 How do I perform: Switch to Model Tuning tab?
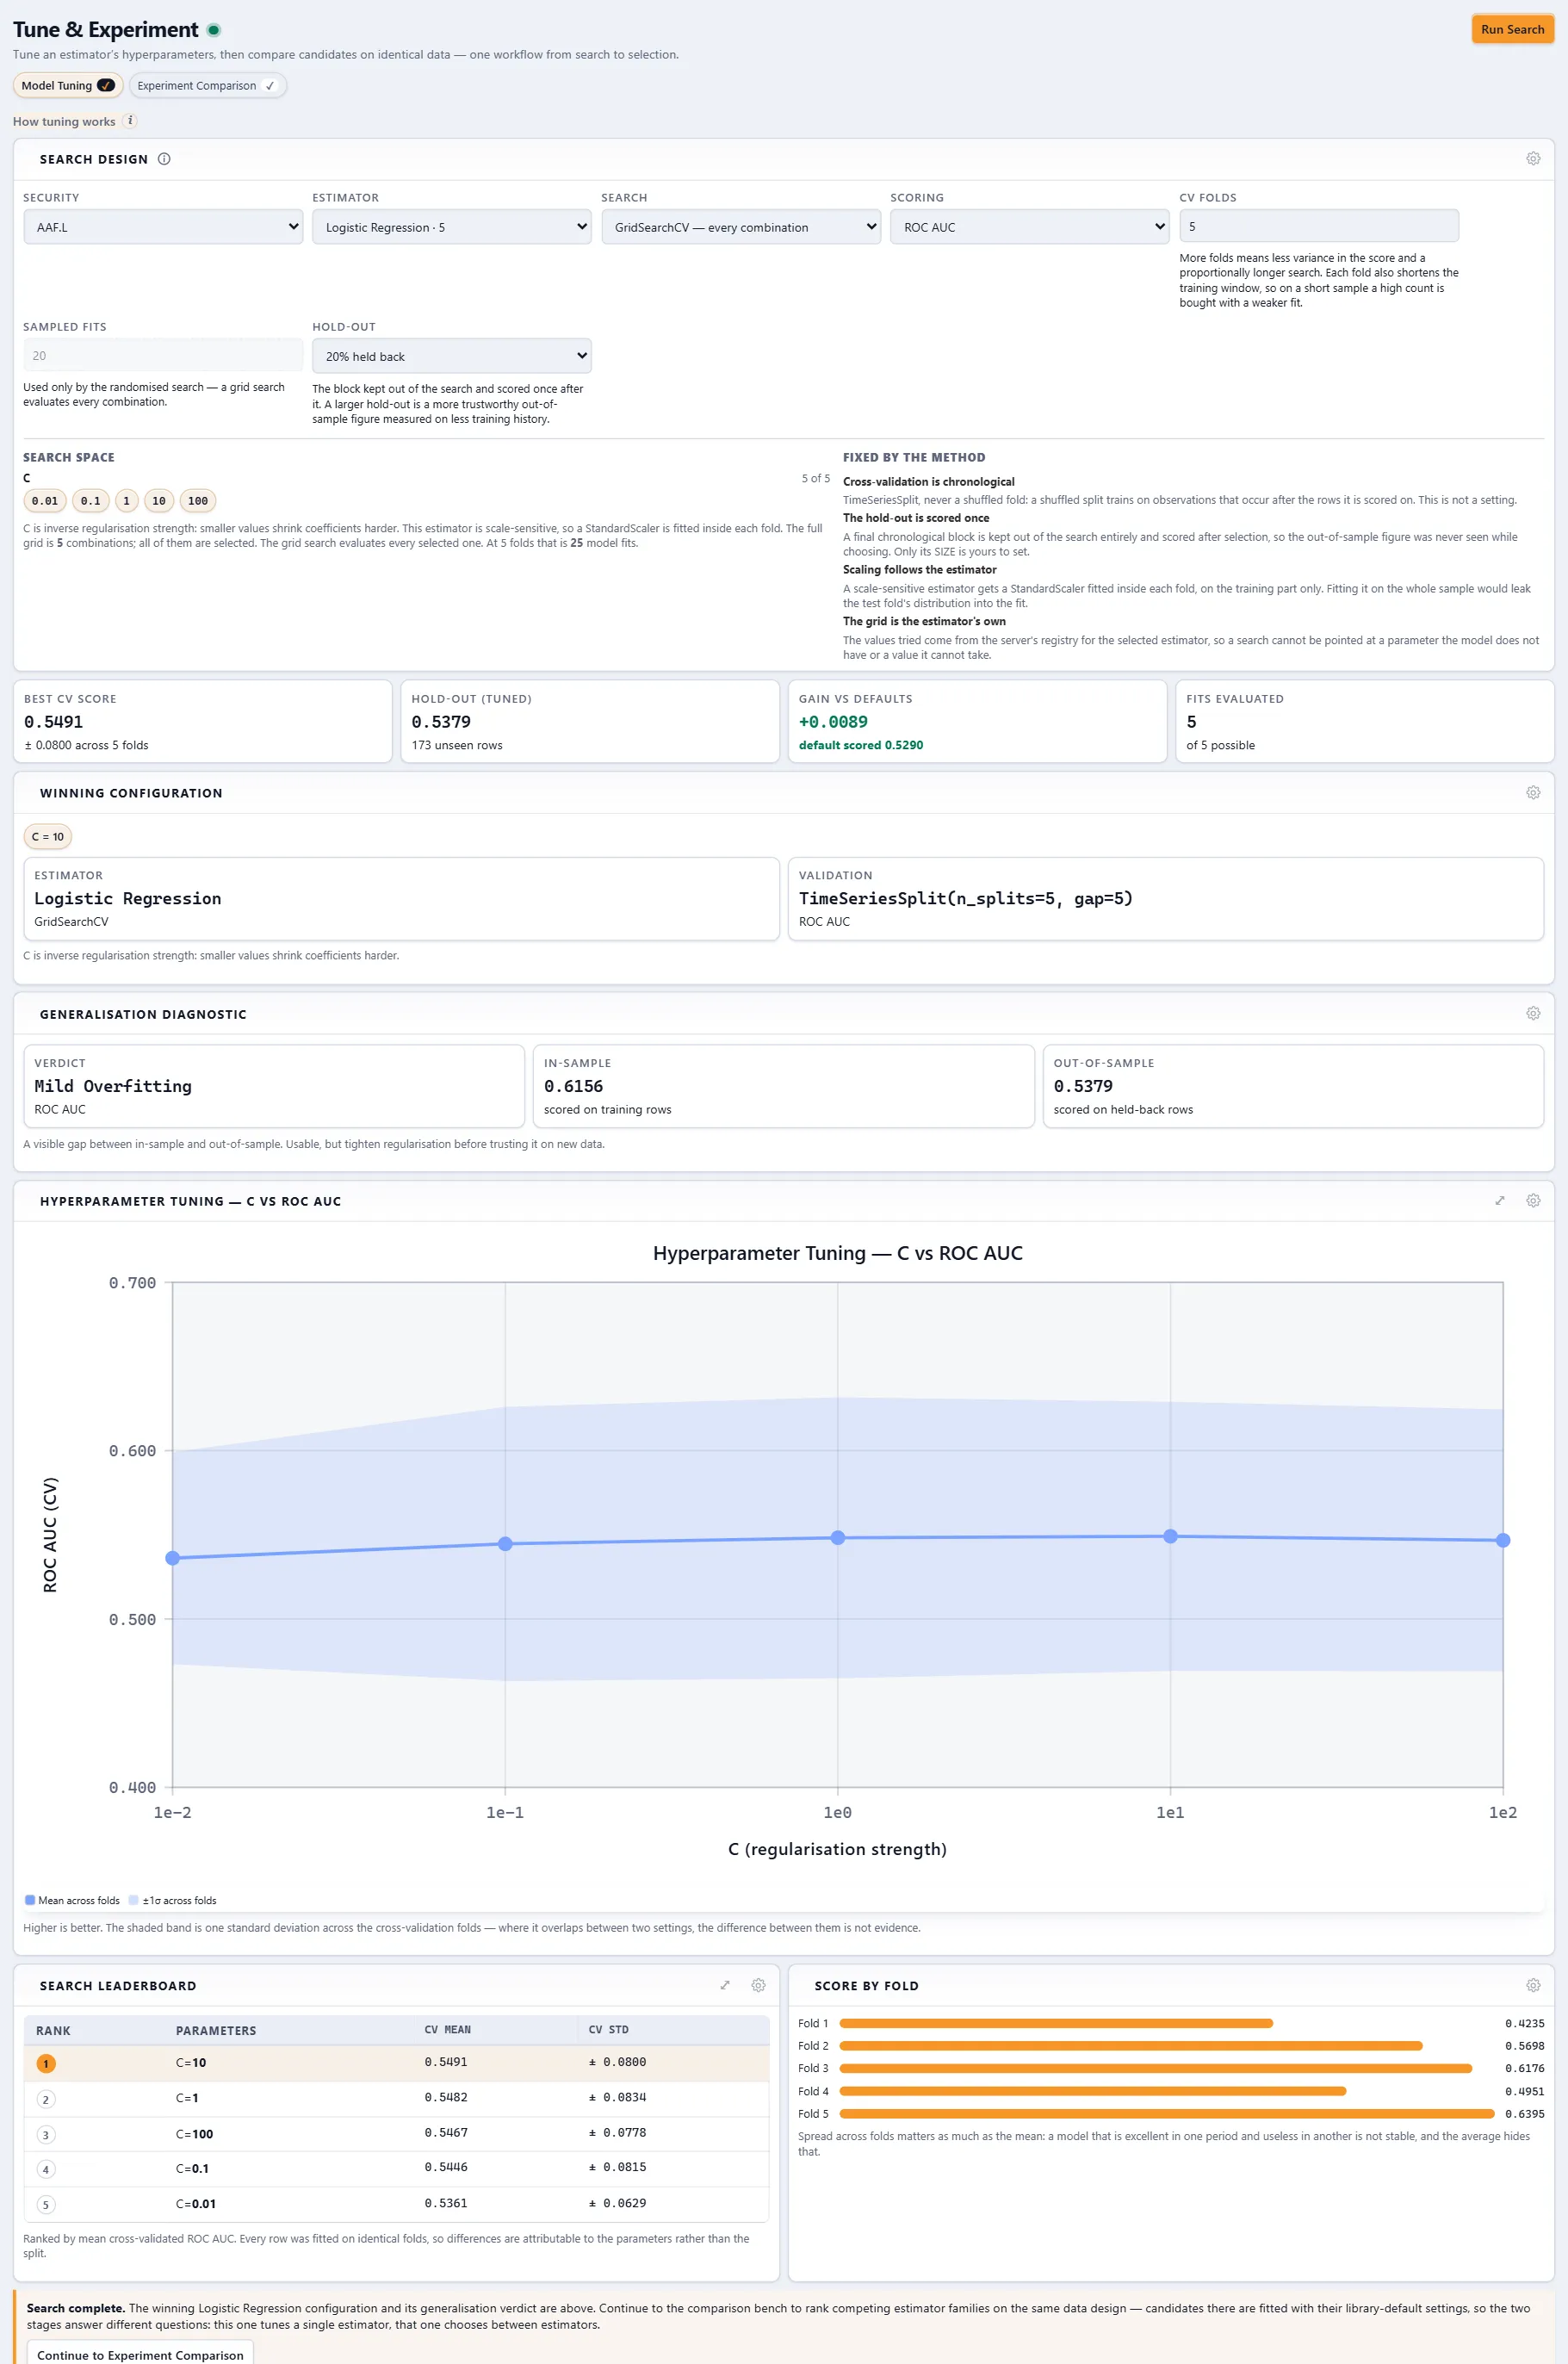(x=68, y=86)
